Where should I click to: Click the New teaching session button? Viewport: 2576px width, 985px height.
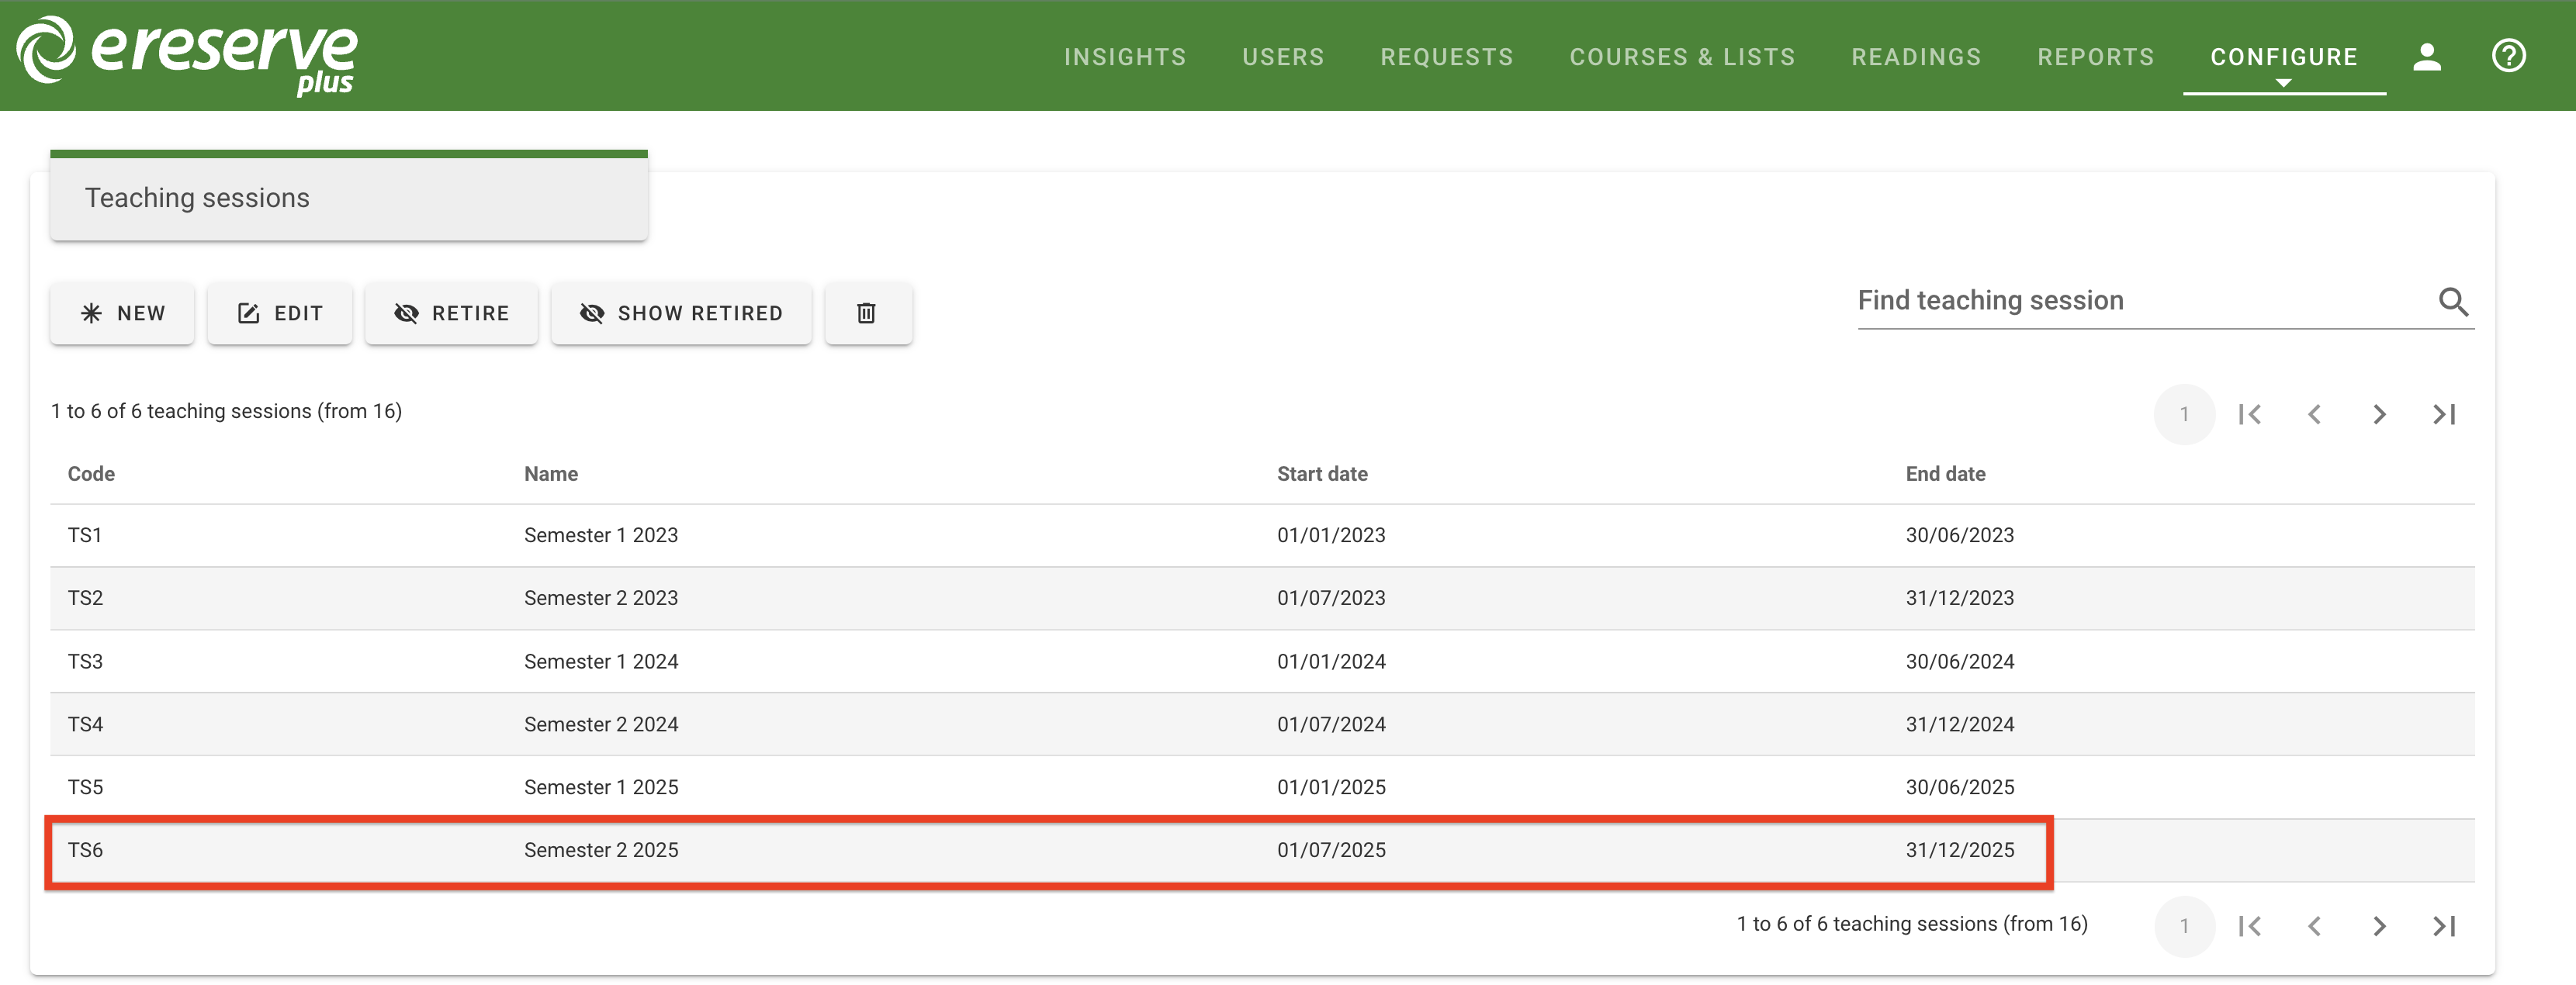122,313
